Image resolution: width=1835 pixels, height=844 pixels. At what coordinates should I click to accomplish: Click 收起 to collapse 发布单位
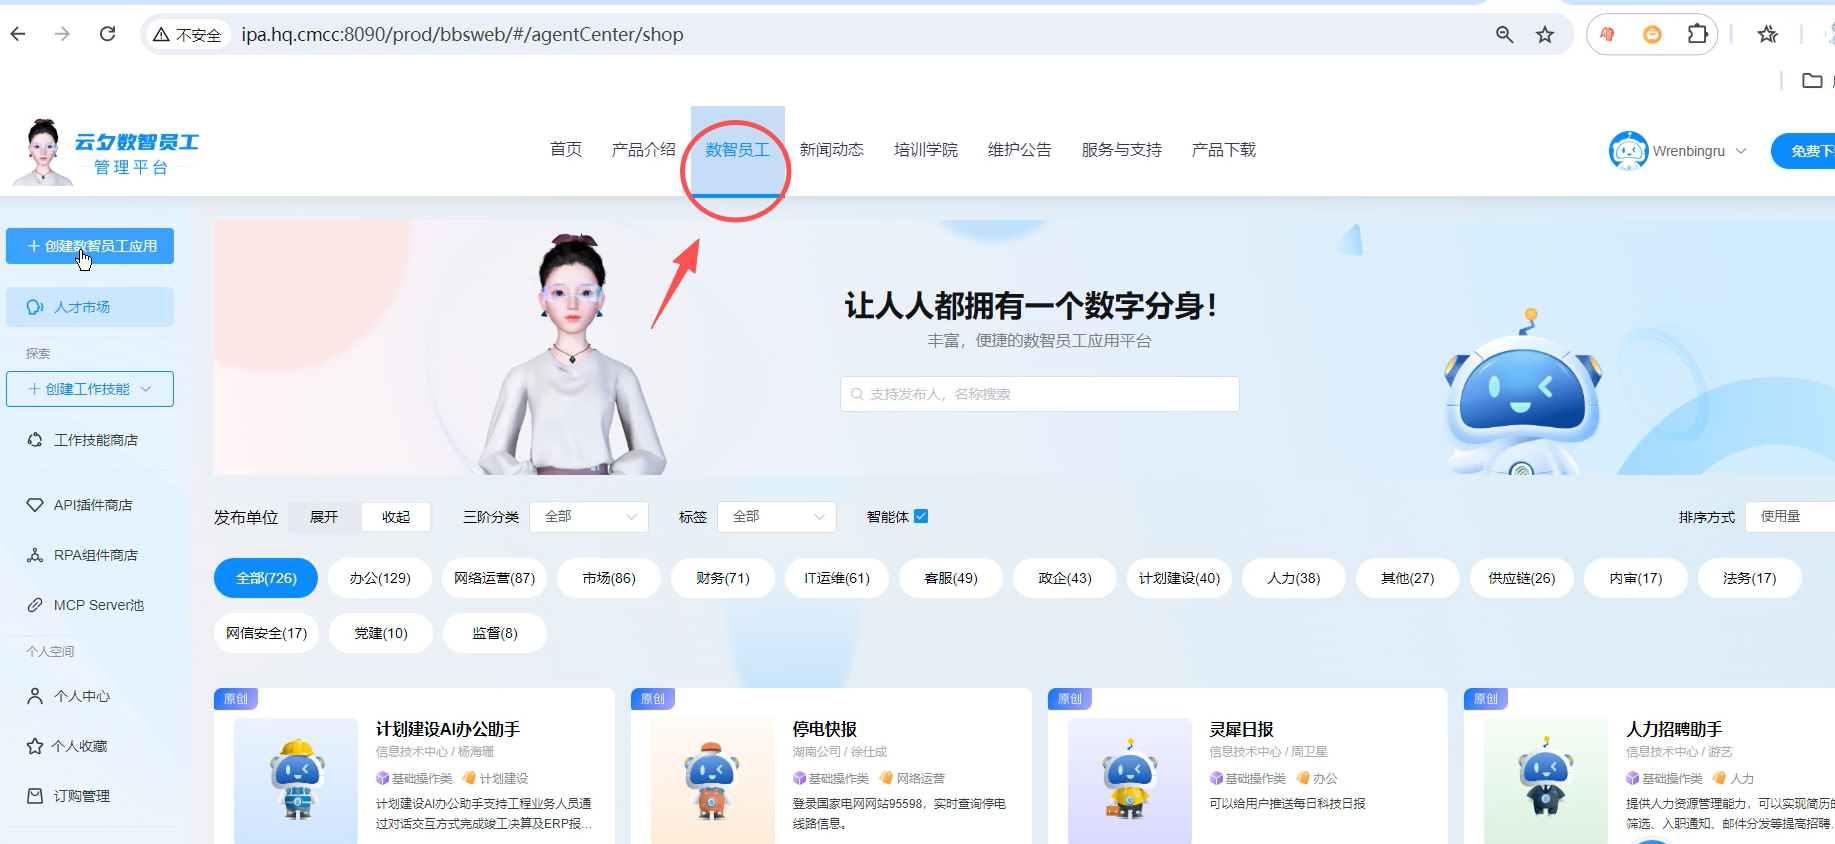[396, 517]
